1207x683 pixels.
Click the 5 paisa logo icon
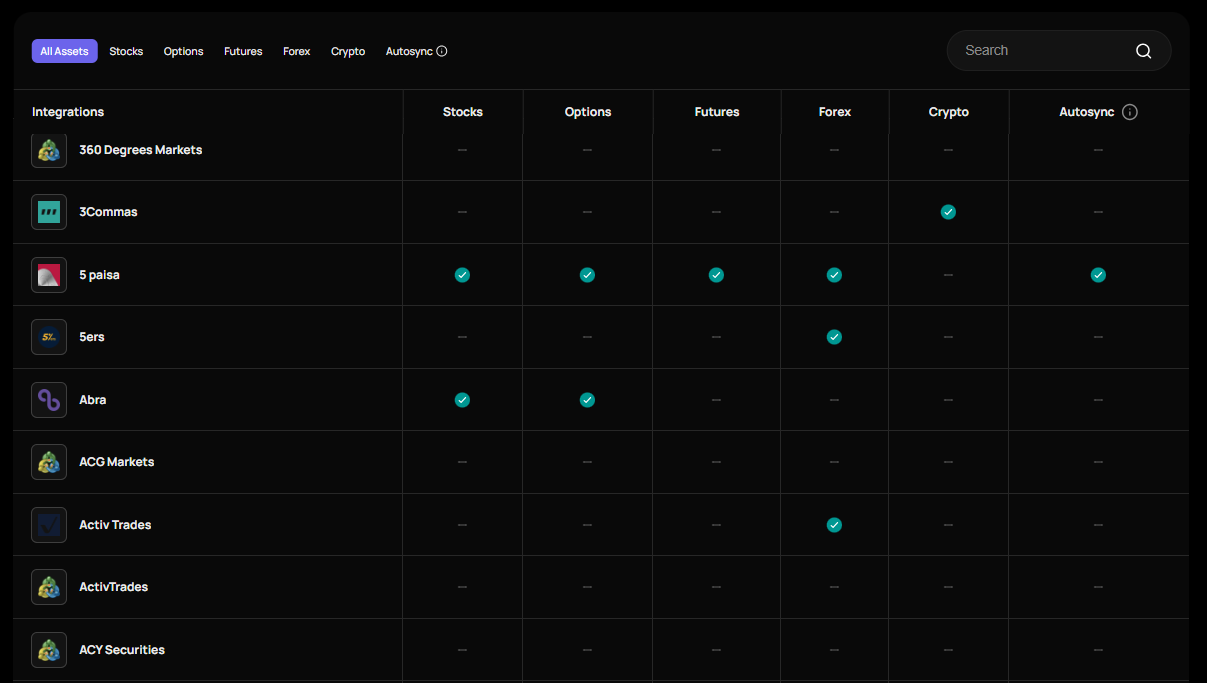(x=49, y=275)
